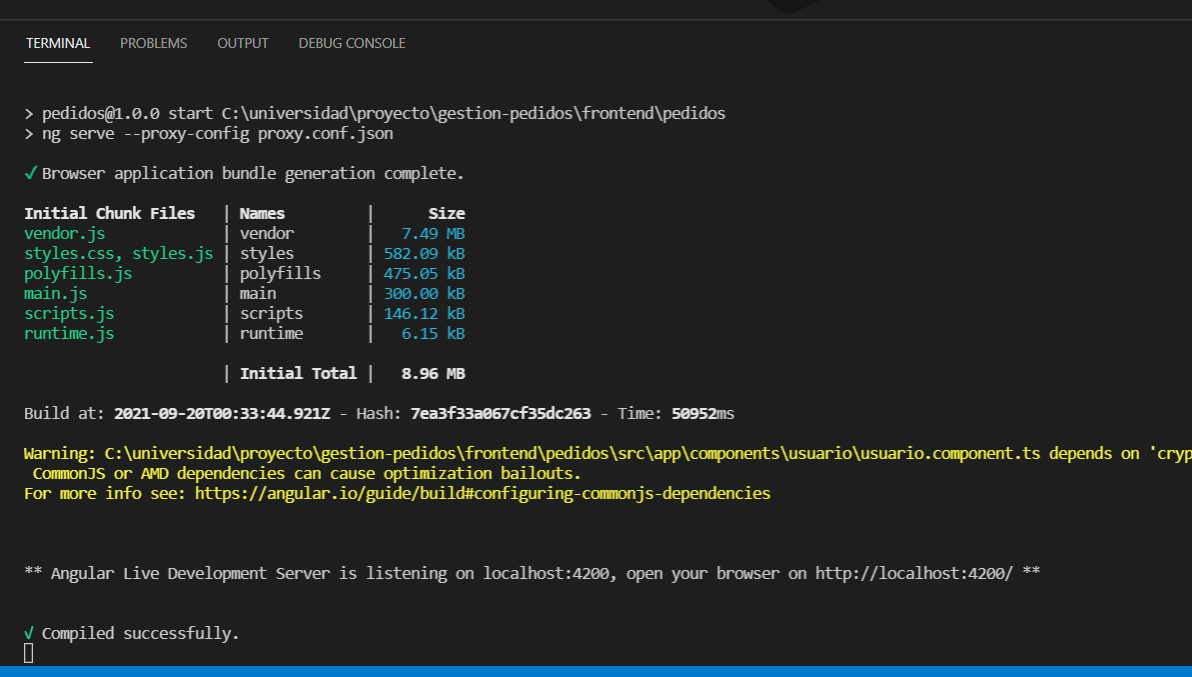Click the 'styles.css, styles.js' file entry
The width and height of the screenshot is (1192, 677).
(x=119, y=254)
